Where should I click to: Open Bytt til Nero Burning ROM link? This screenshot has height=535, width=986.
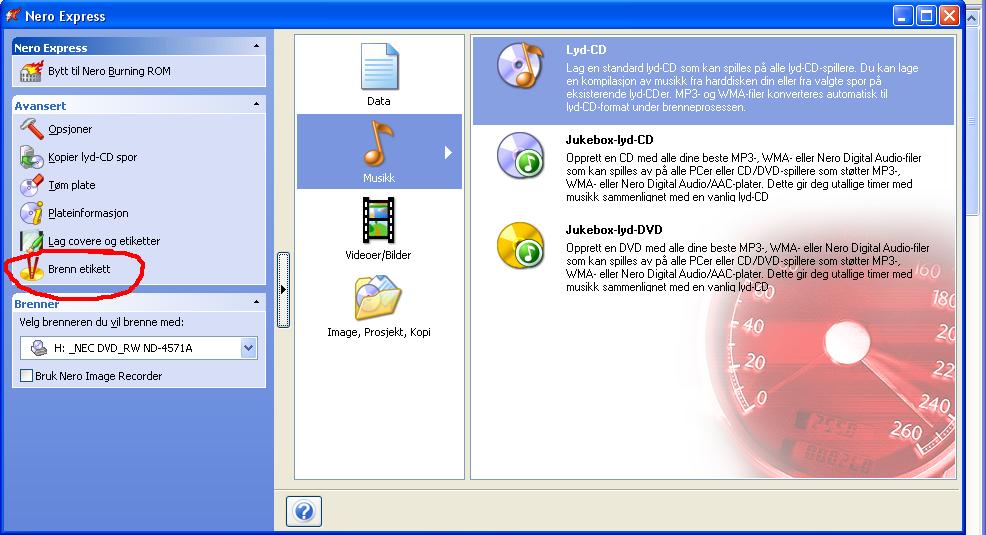[109, 71]
